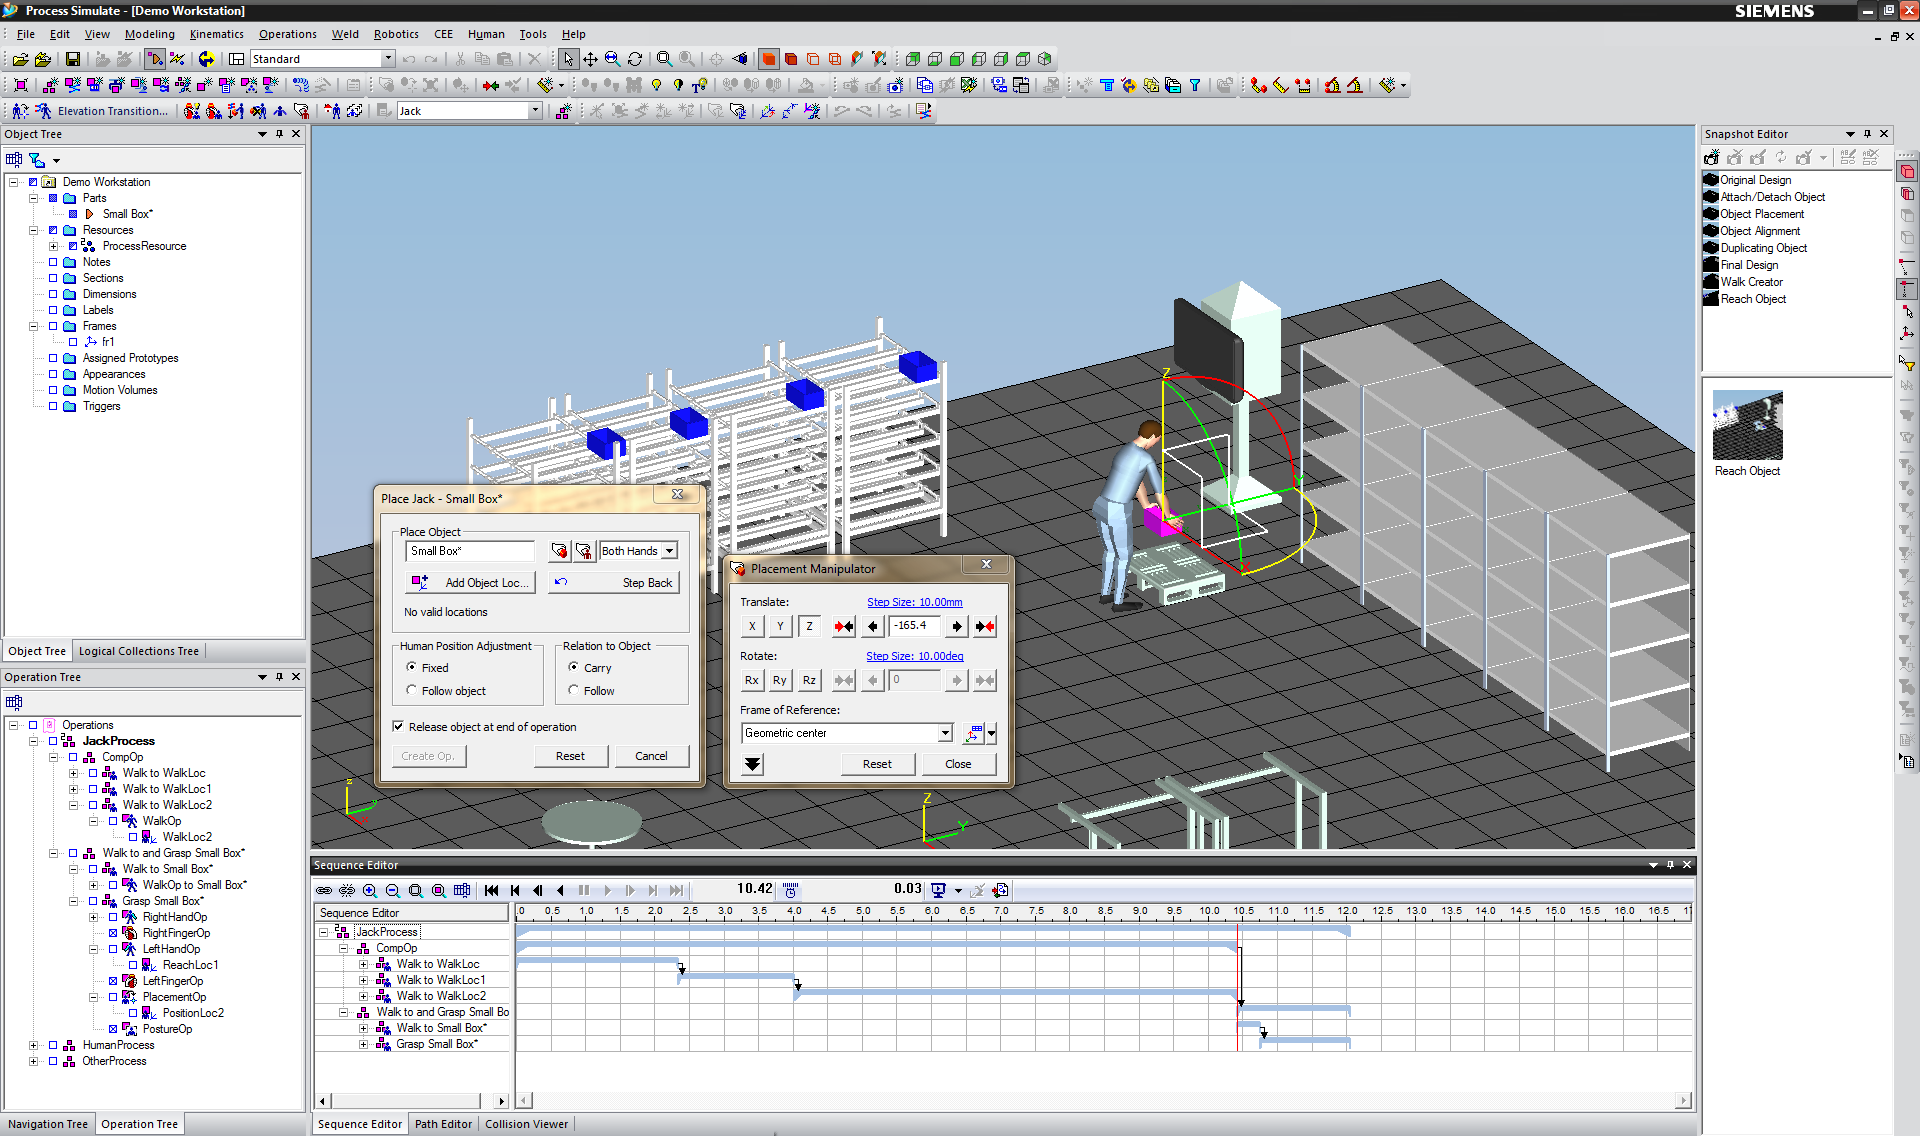1920x1136 pixels.
Task: Expand the OtherProcess node
Action: 33,1061
